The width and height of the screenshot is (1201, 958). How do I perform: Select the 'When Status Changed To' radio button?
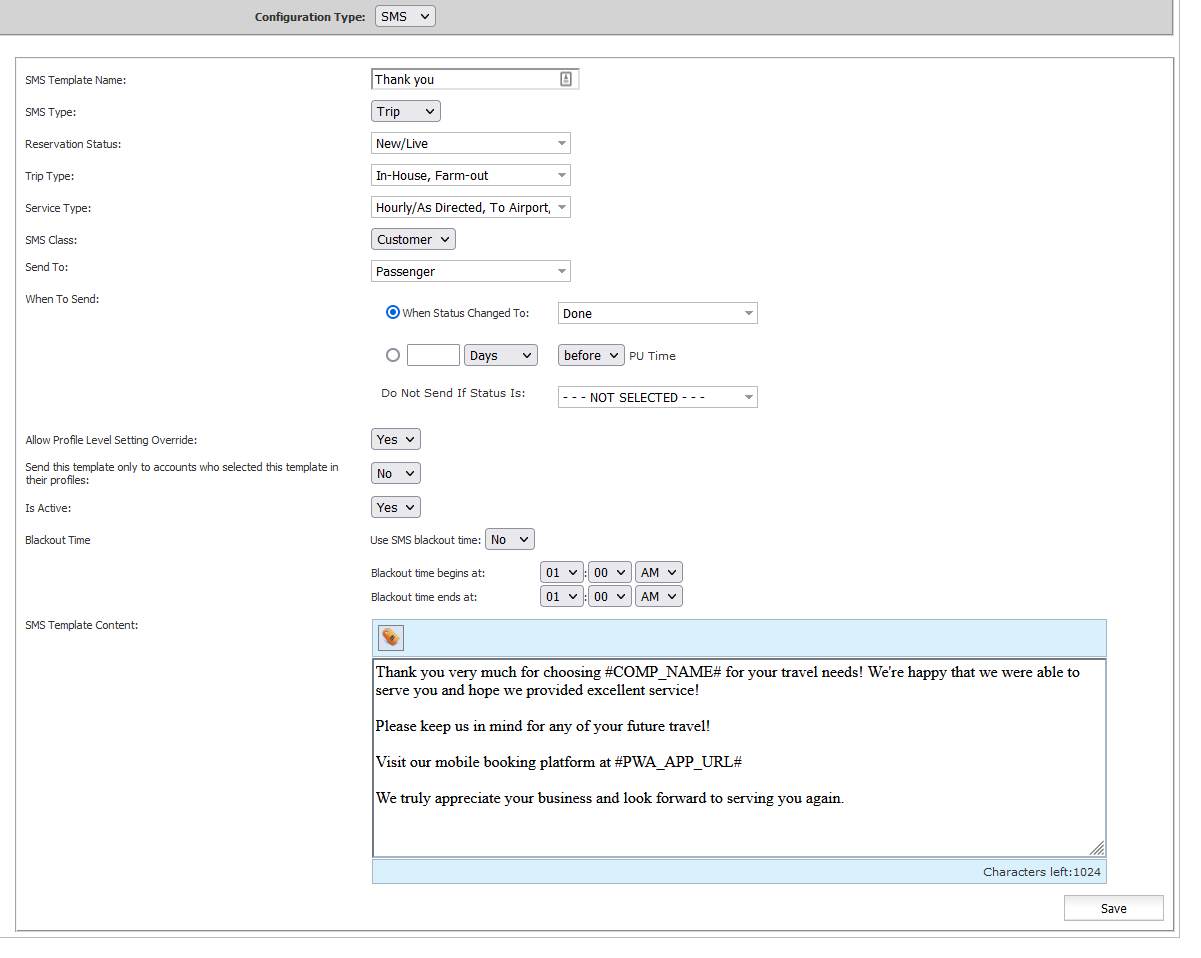point(393,313)
